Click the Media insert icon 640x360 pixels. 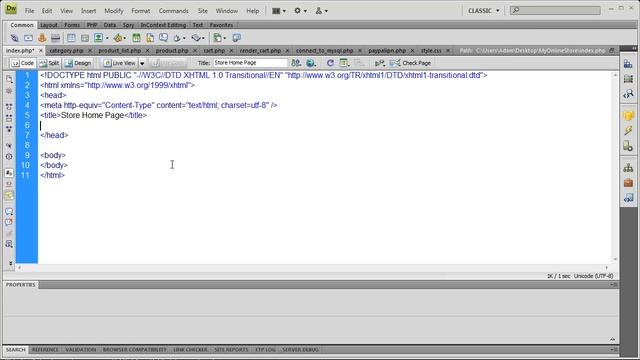point(118,38)
